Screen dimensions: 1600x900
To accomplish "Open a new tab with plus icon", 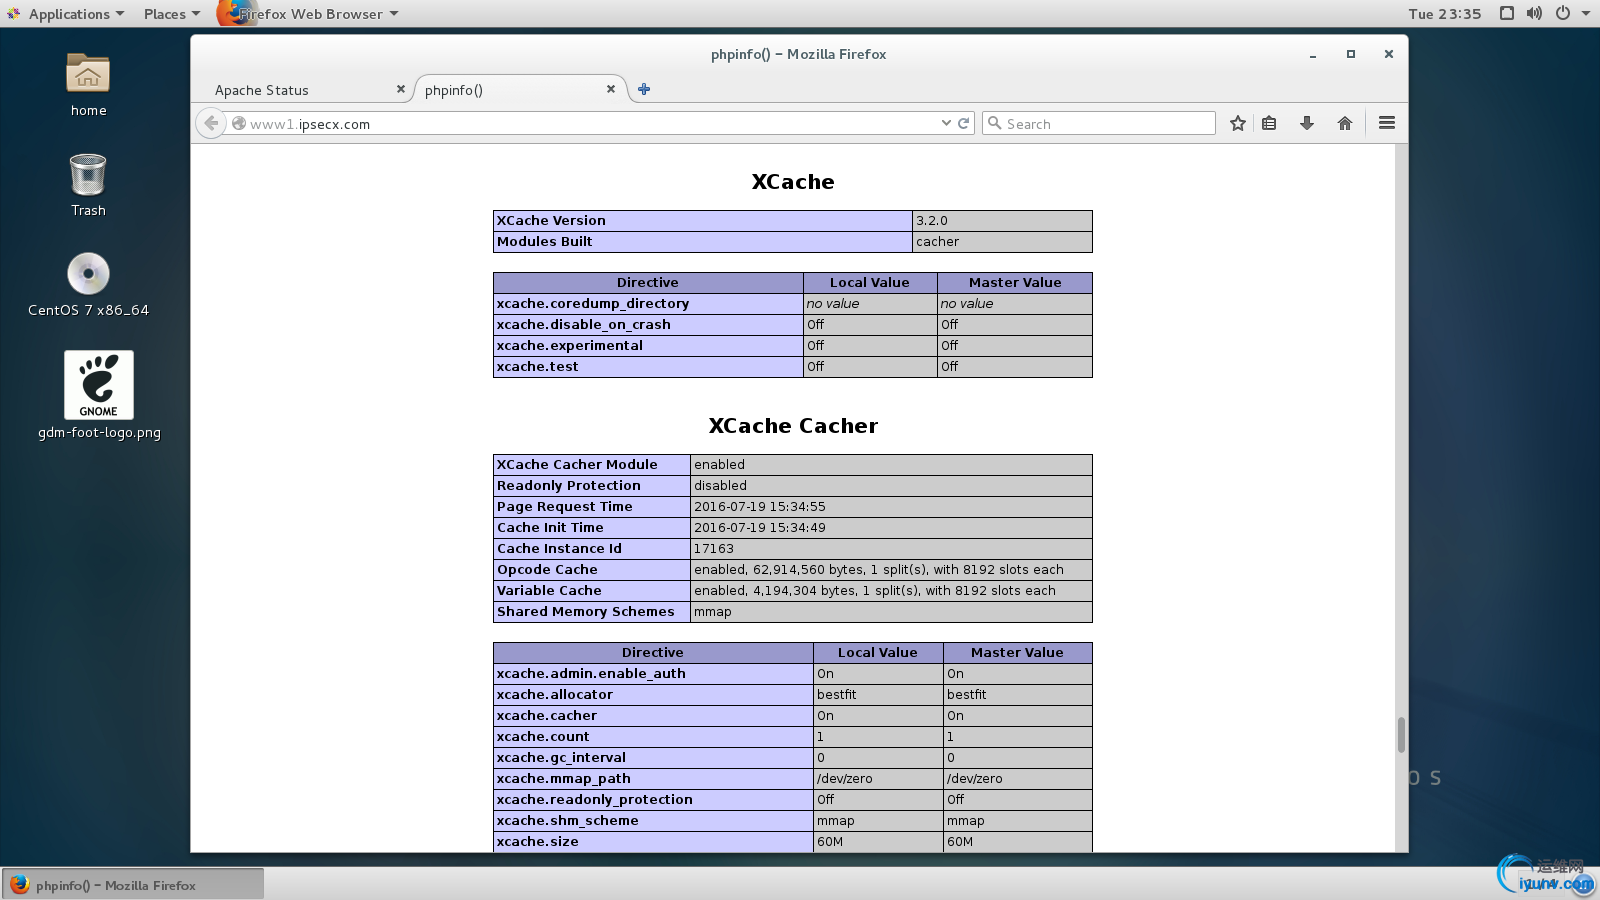I will (x=644, y=89).
